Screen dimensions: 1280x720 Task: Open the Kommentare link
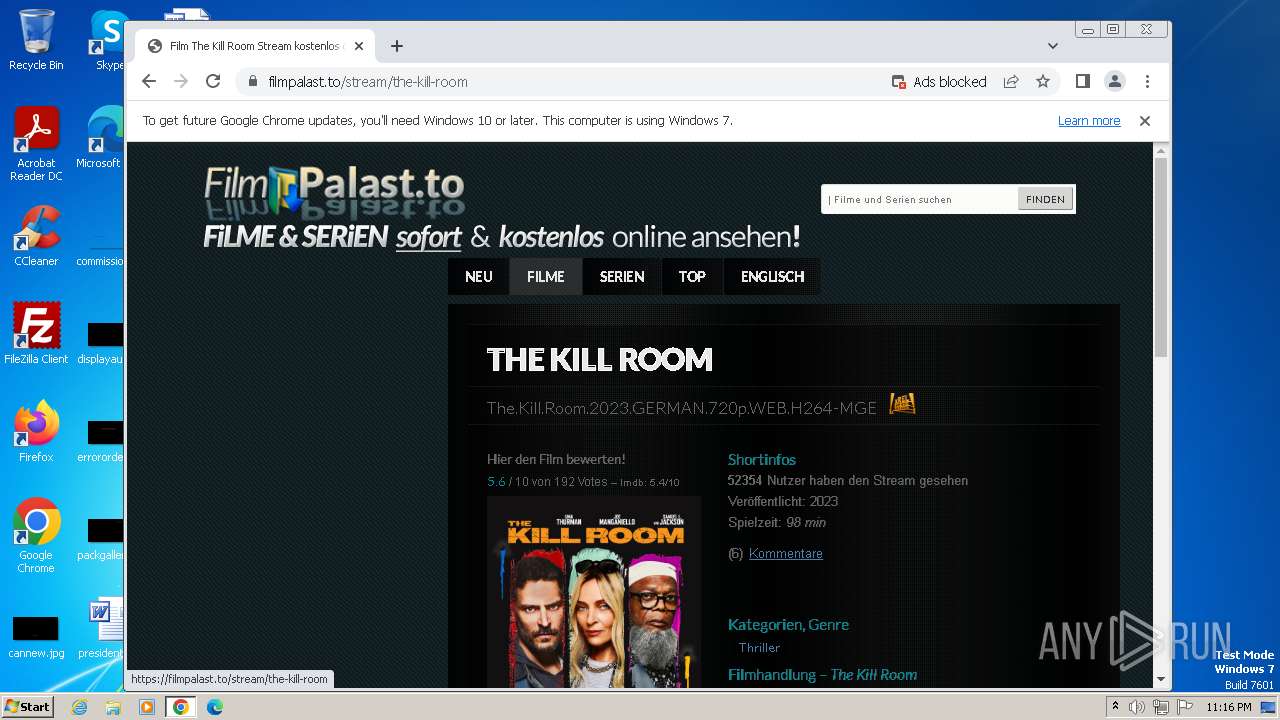(786, 554)
